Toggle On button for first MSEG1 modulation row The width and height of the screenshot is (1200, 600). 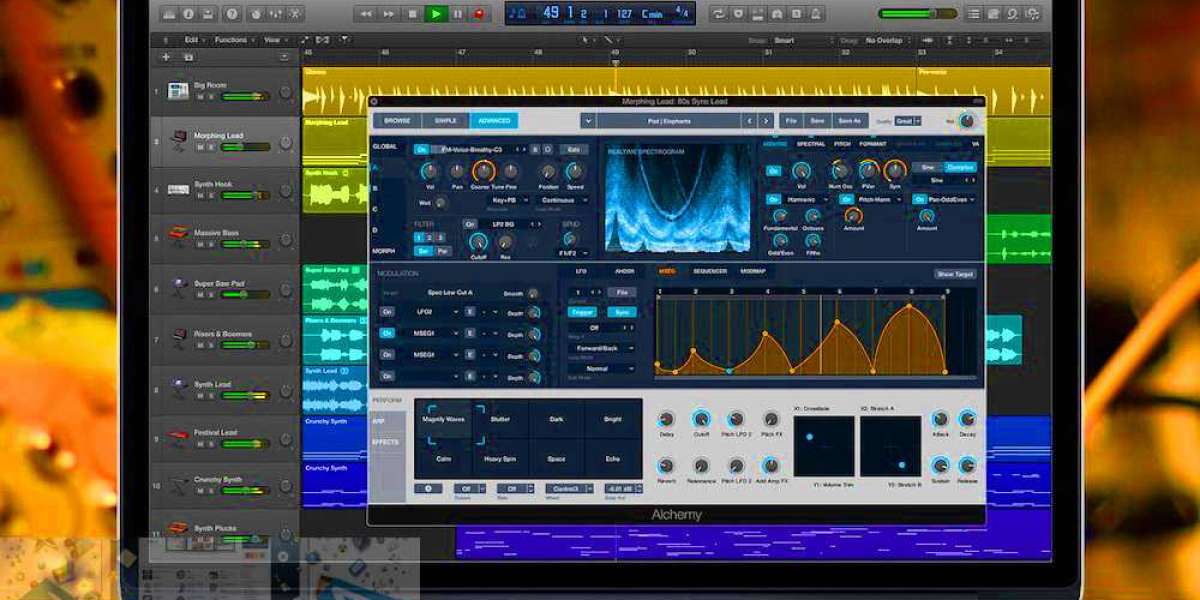pyautogui.click(x=386, y=333)
